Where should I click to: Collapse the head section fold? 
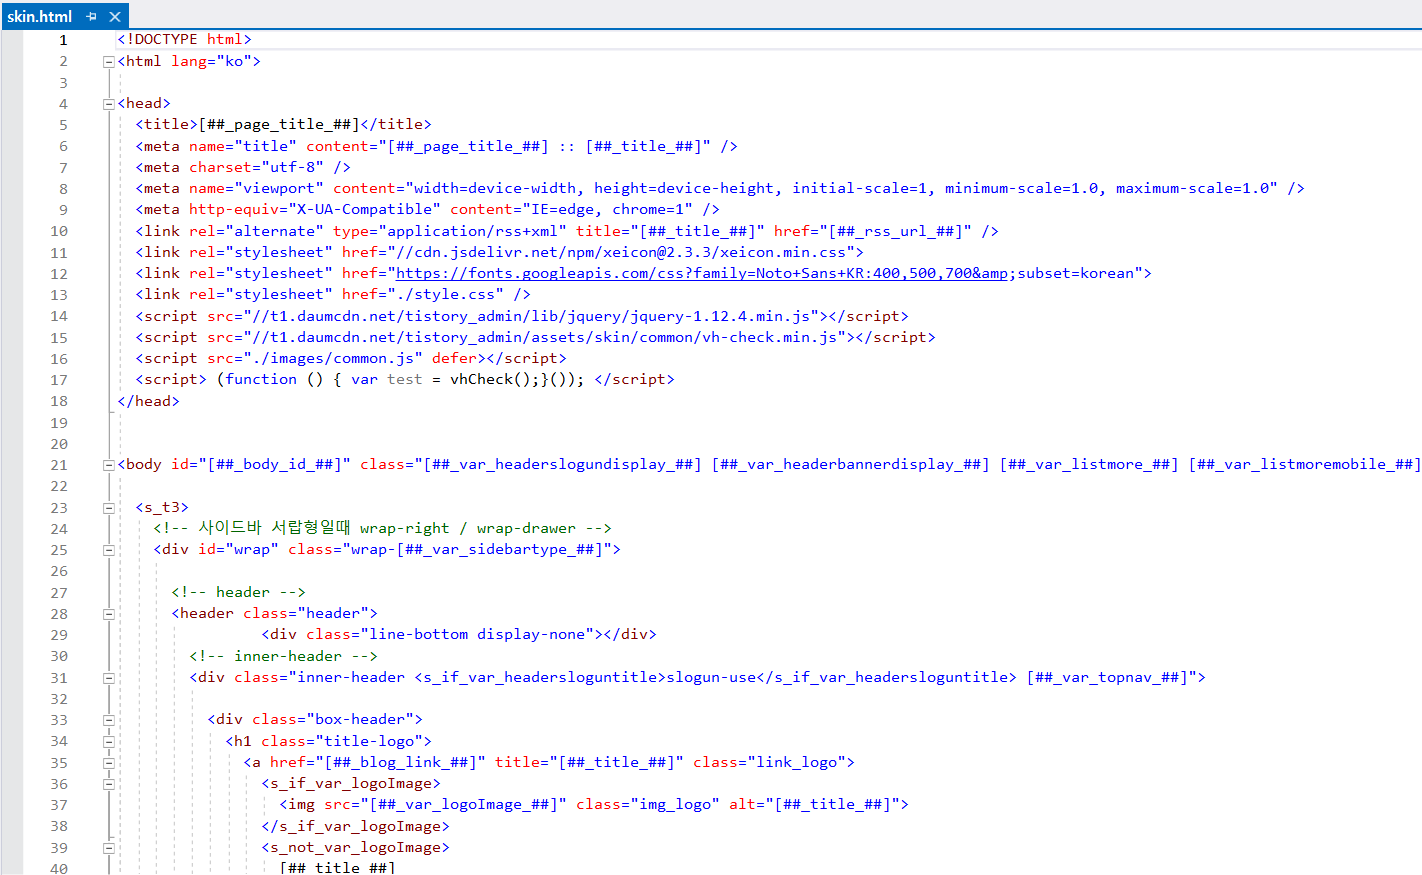click(108, 103)
